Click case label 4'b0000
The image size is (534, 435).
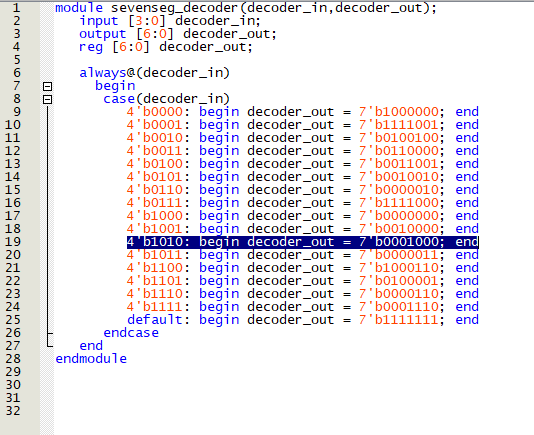click(155, 112)
